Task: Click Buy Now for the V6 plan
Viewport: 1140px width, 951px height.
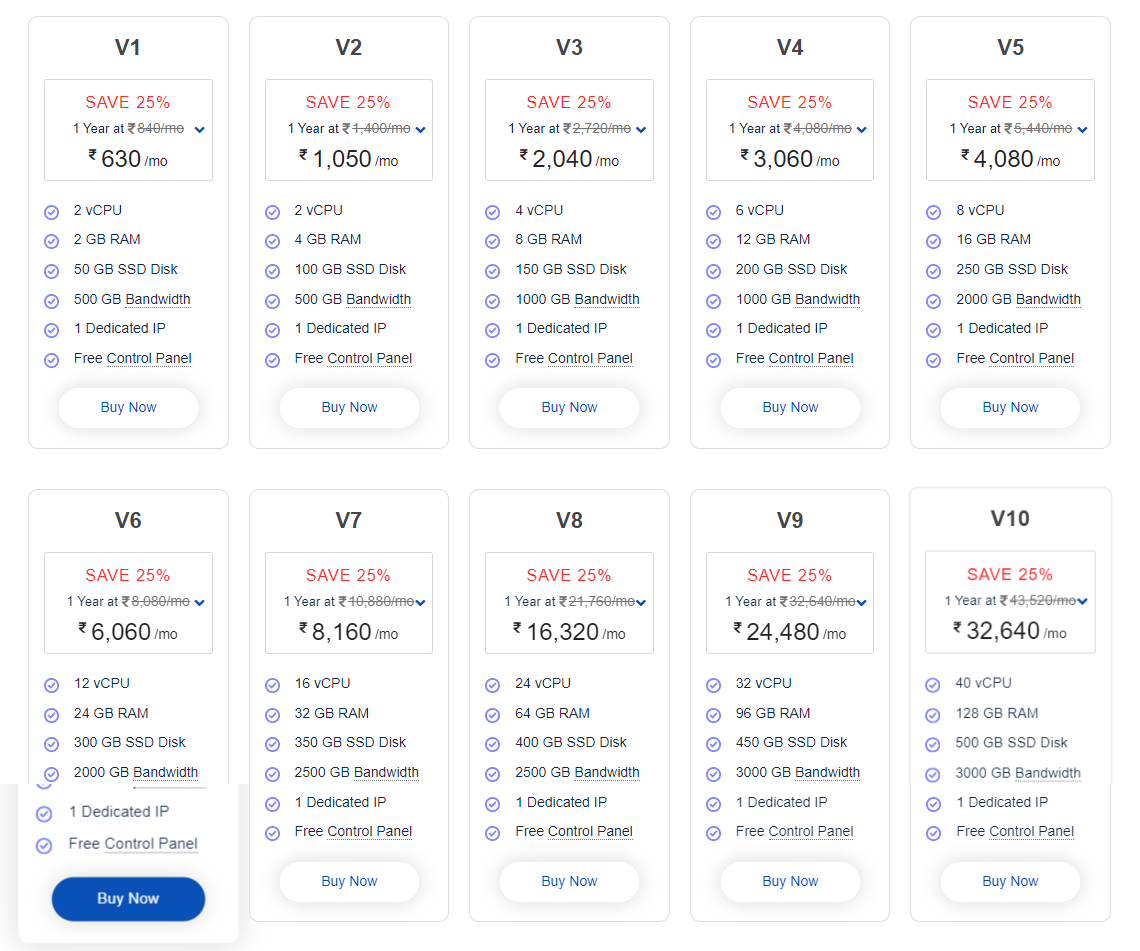Action: click(x=128, y=898)
